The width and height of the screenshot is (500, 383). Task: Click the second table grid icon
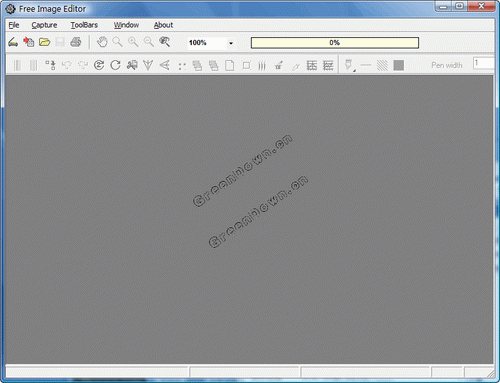coord(328,65)
